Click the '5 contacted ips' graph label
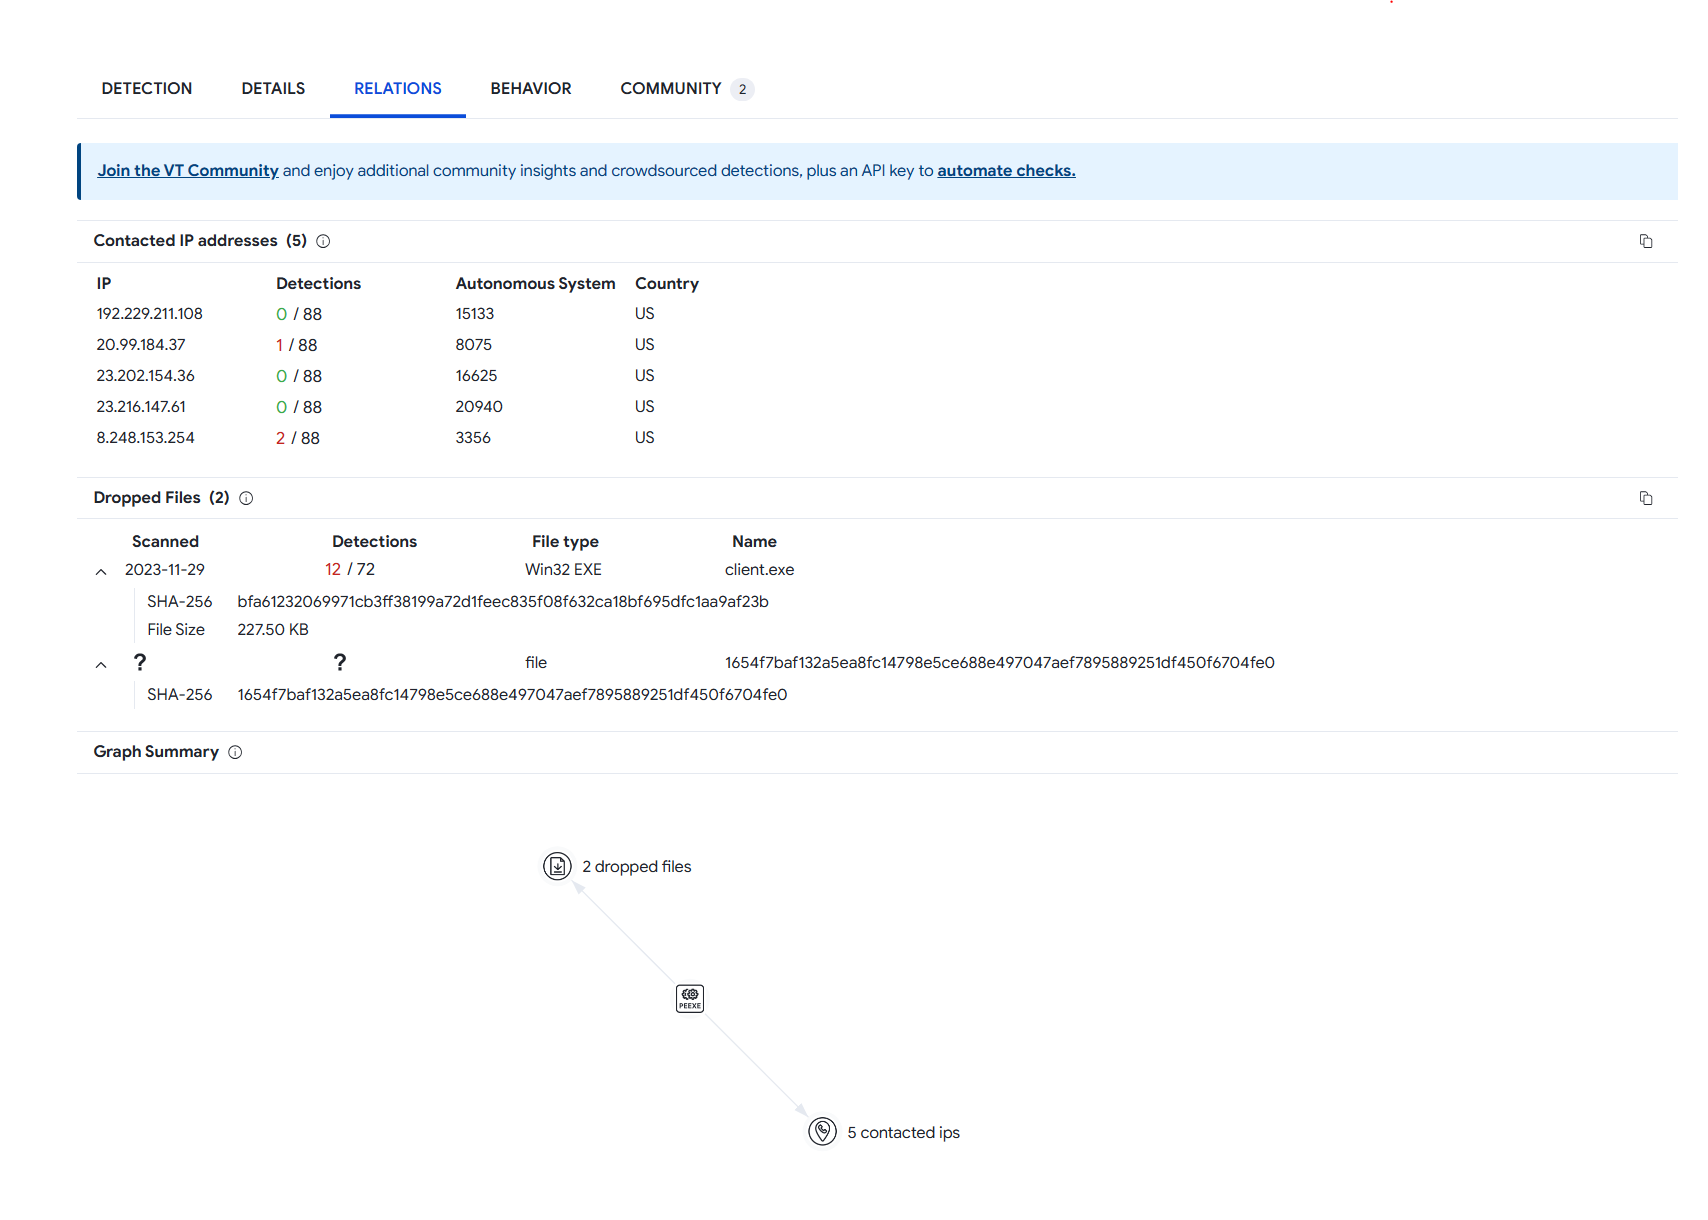The image size is (1708, 1220). coord(903,1133)
